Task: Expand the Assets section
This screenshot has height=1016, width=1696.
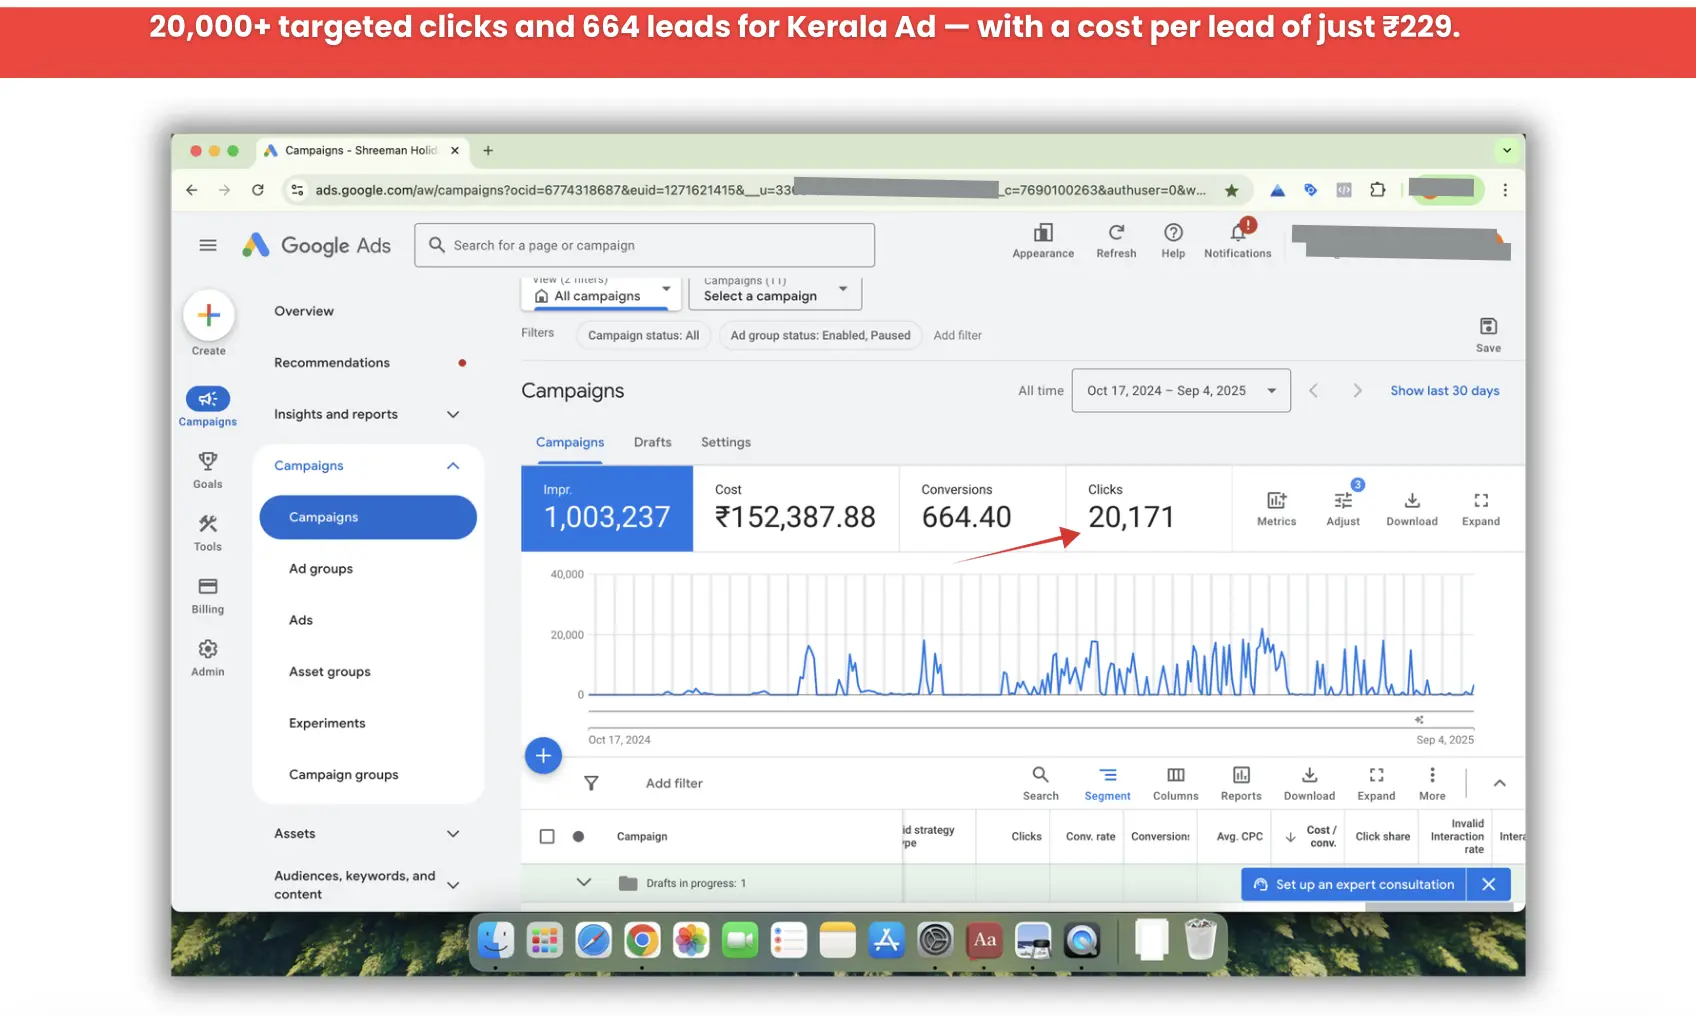Action: point(453,834)
